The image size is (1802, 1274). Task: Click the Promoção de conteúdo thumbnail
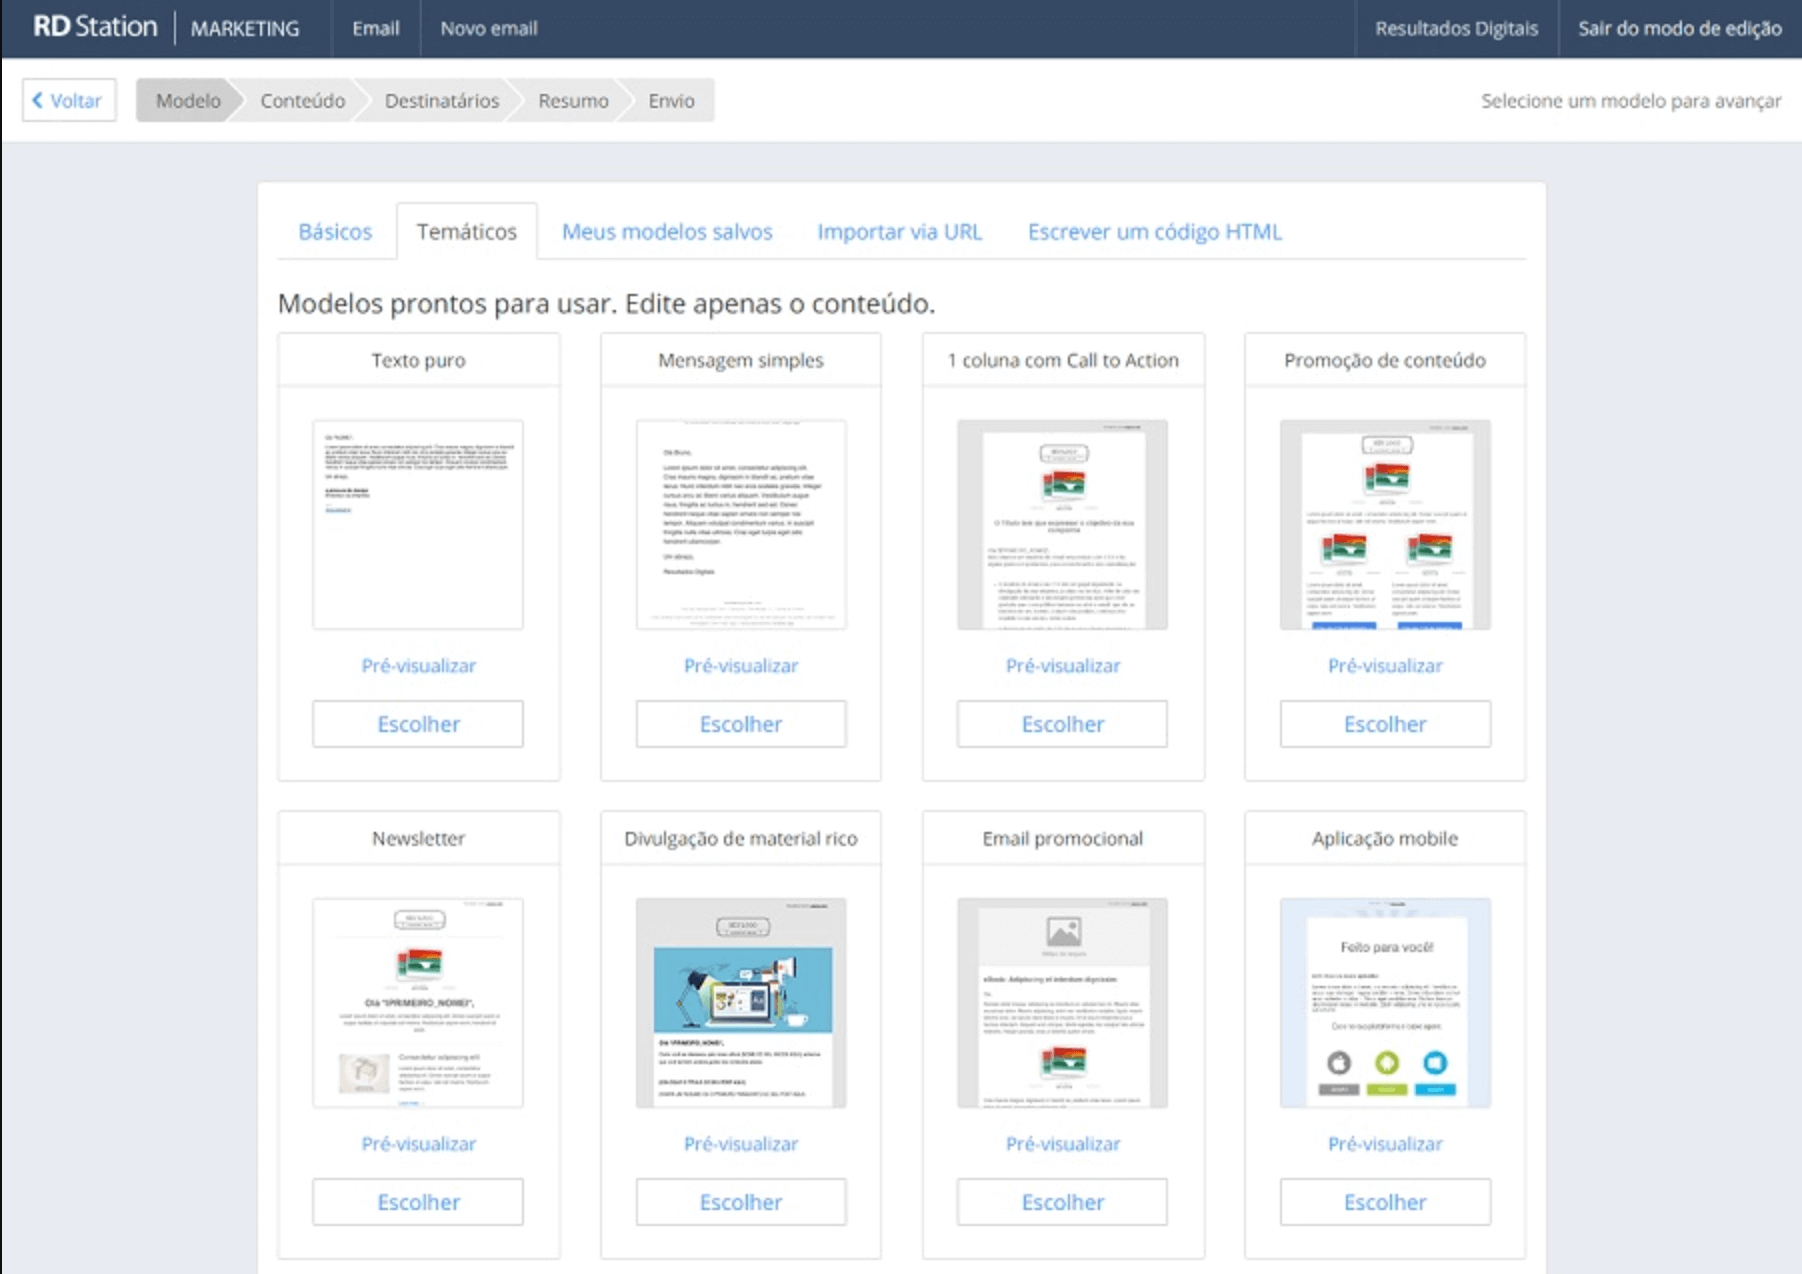(1385, 524)
